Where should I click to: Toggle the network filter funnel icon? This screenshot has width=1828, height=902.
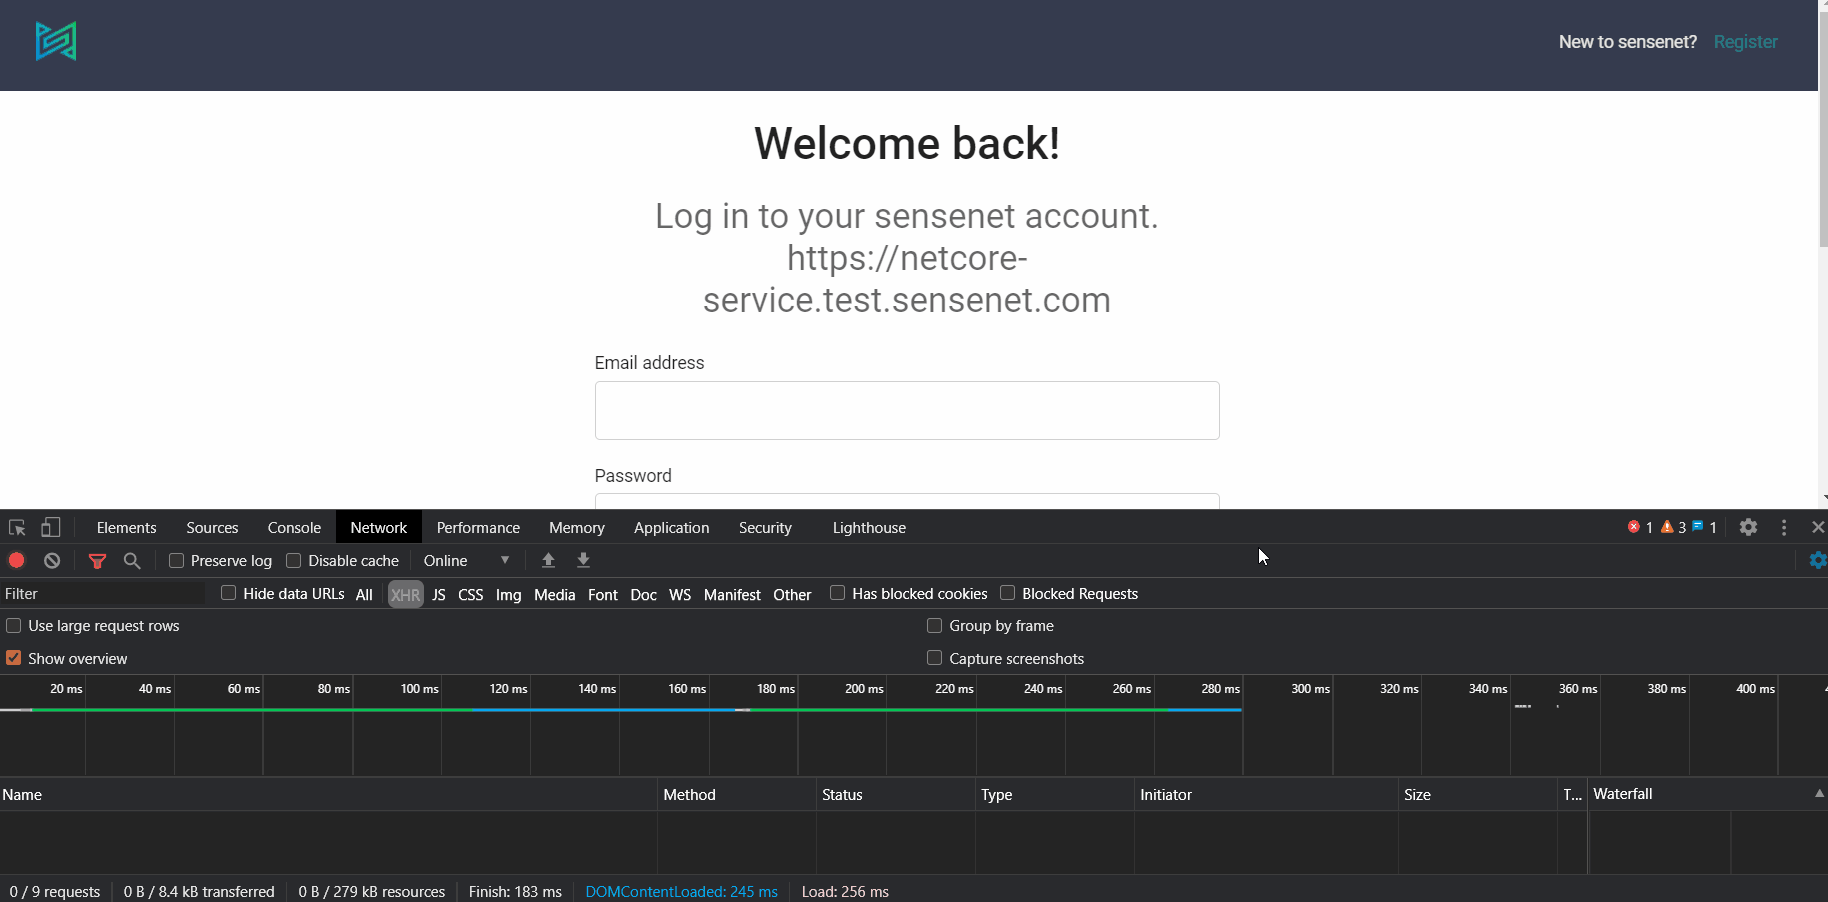[x=97, y=560]
